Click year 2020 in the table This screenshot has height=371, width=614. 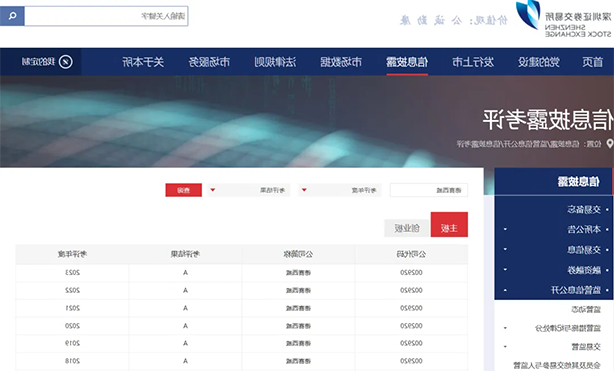click(72, 326)
